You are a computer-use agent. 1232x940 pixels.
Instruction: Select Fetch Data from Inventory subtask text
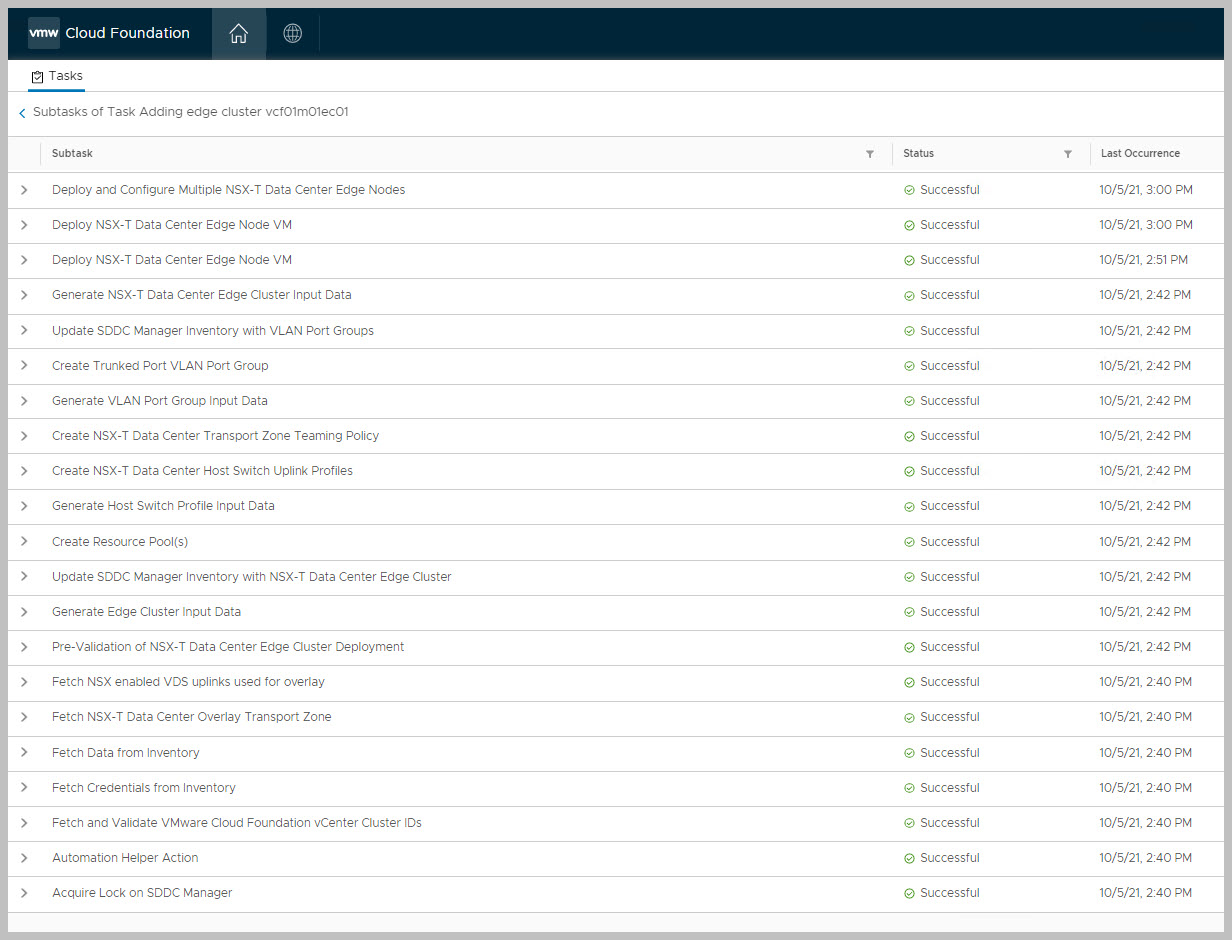click(125, 753)
